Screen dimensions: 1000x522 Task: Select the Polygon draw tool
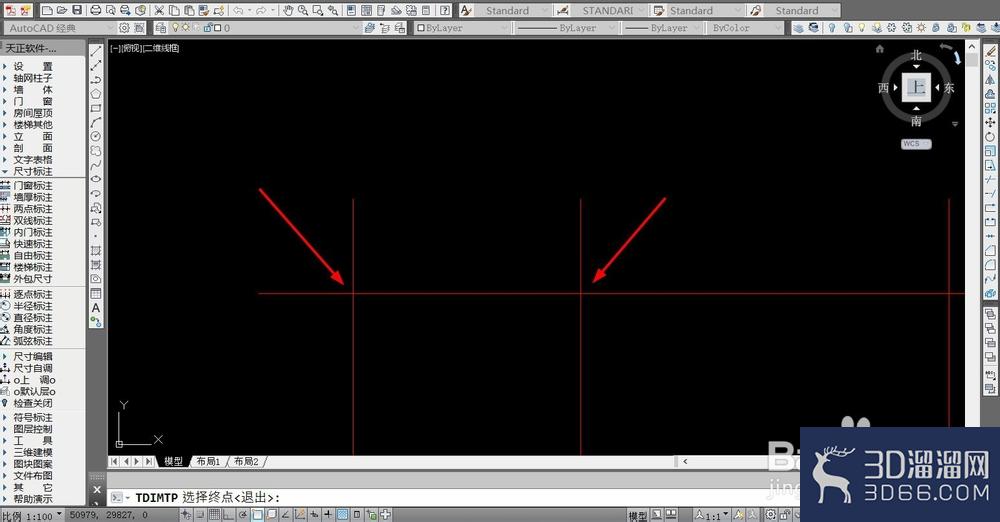[x=96, y=94]
